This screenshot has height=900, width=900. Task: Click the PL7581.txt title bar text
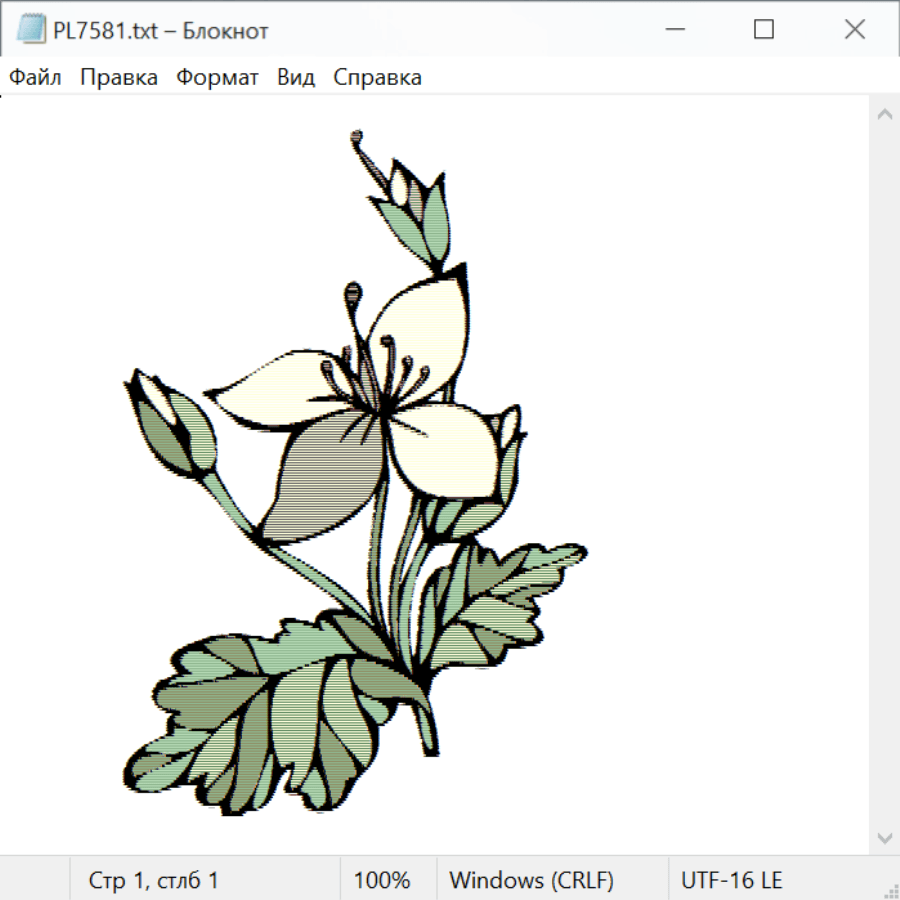[x=161, y=31]
